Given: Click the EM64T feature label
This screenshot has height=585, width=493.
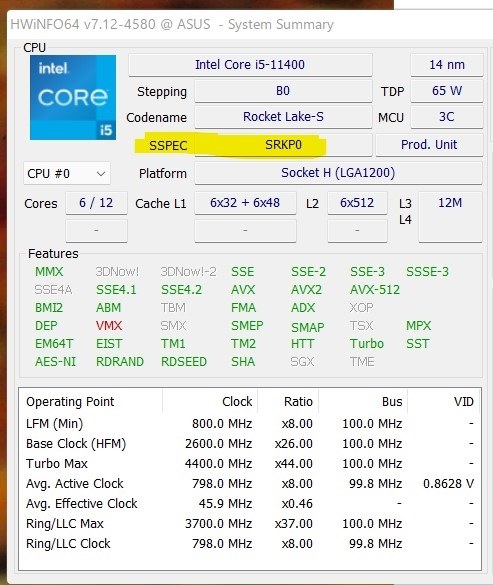Looking at the screenshot, I should coord(54,344).
